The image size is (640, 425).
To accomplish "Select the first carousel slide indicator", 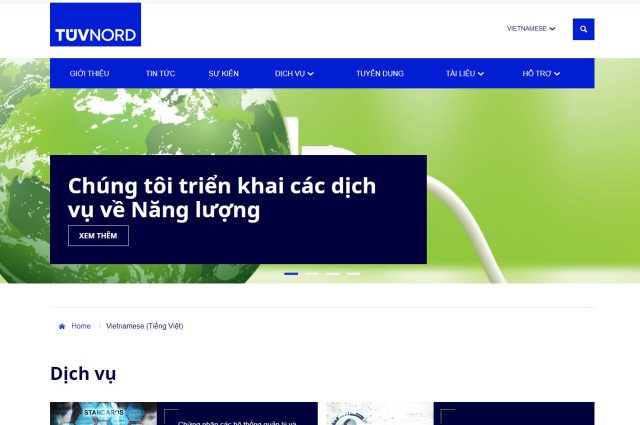I will tap(291, 274).
